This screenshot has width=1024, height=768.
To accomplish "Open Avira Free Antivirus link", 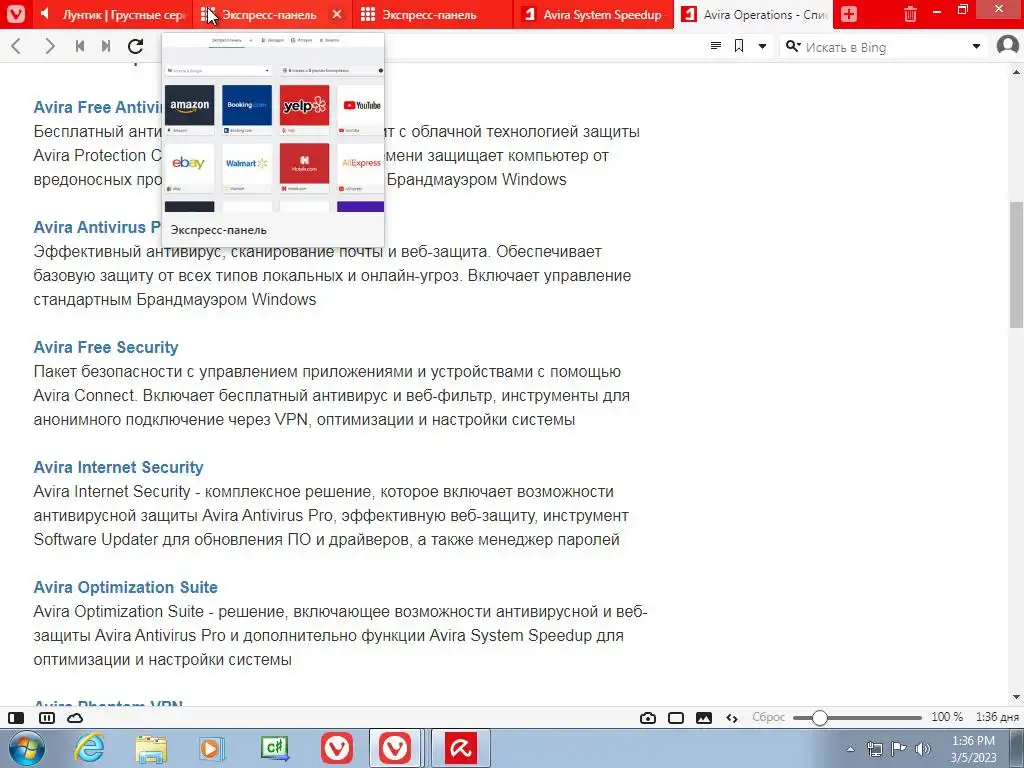I will point(97,107).
